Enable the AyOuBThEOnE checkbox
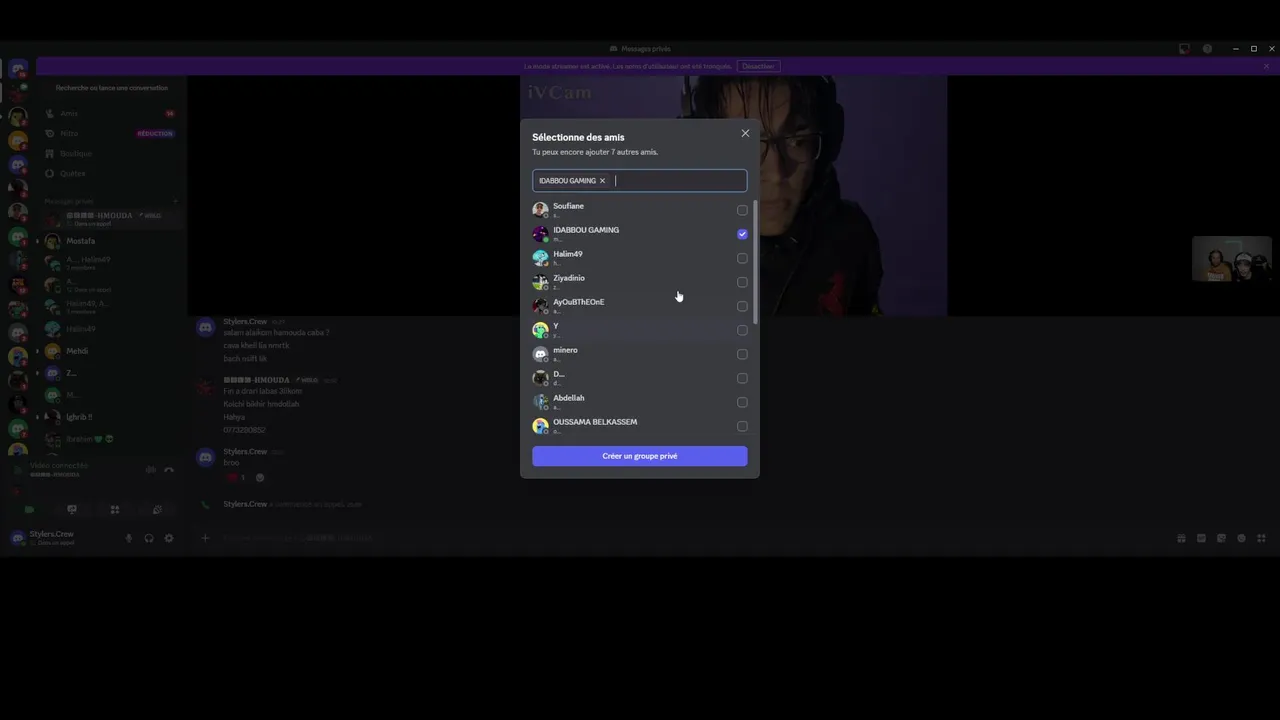The width and height of the screenshot is (1280, 720). click(742, 306)
